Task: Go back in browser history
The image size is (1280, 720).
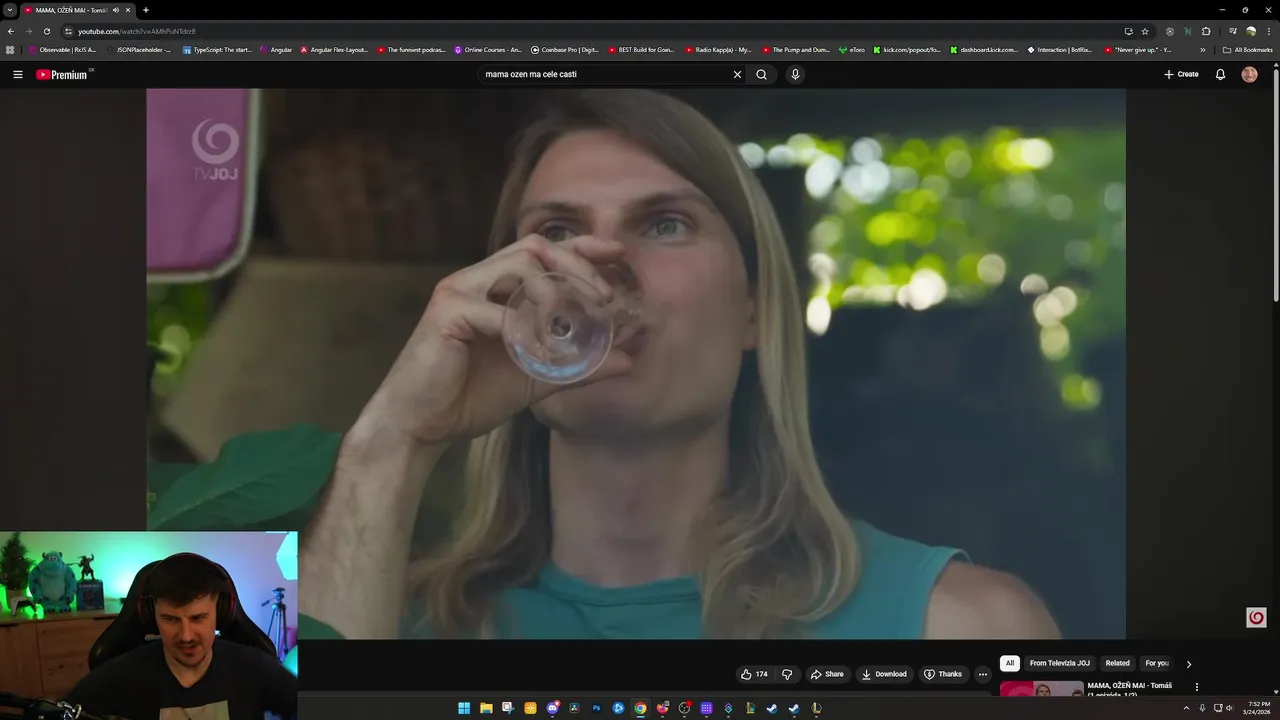Action: (x=11, y=31)
